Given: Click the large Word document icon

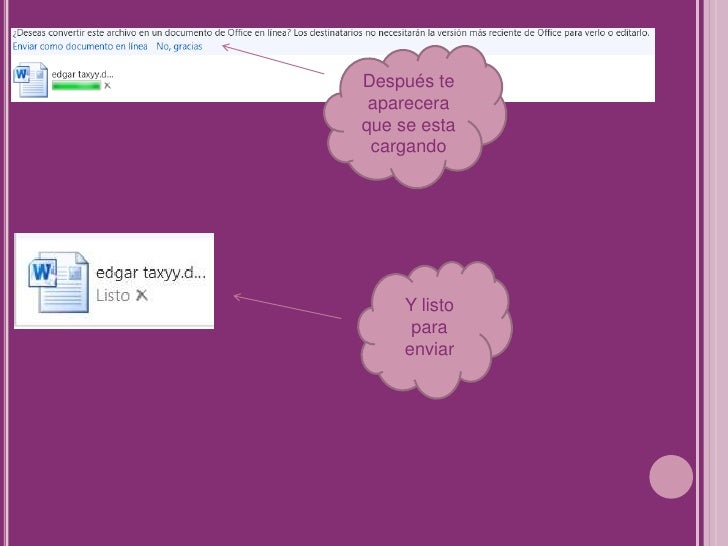Looking at the screenshot, I should click(59, 282).
